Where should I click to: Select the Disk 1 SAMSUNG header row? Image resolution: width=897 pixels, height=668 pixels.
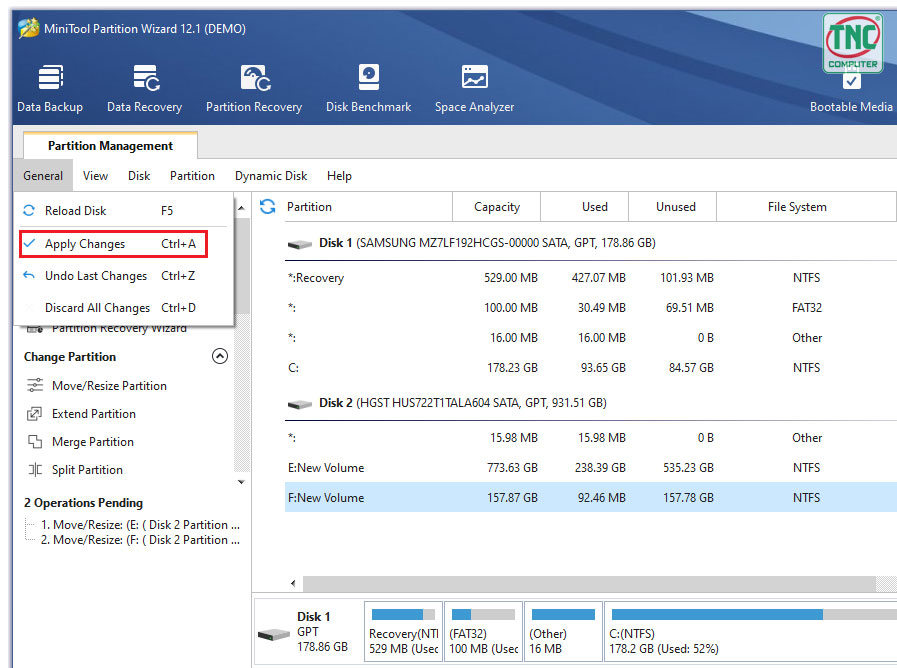coord(590,243)
